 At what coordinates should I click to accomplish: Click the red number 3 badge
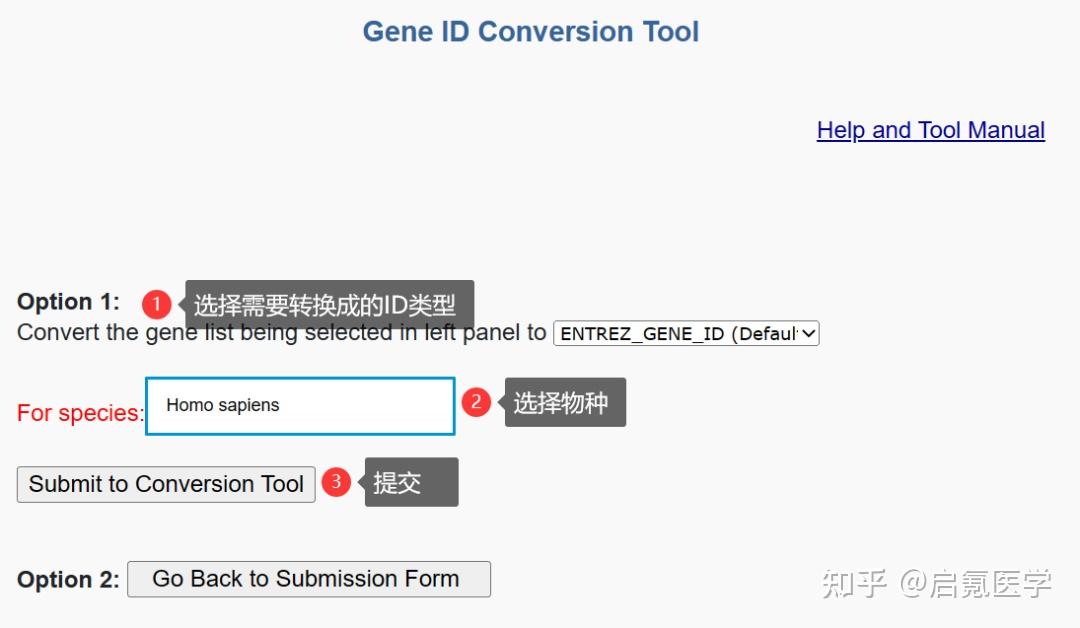point(336,482)
